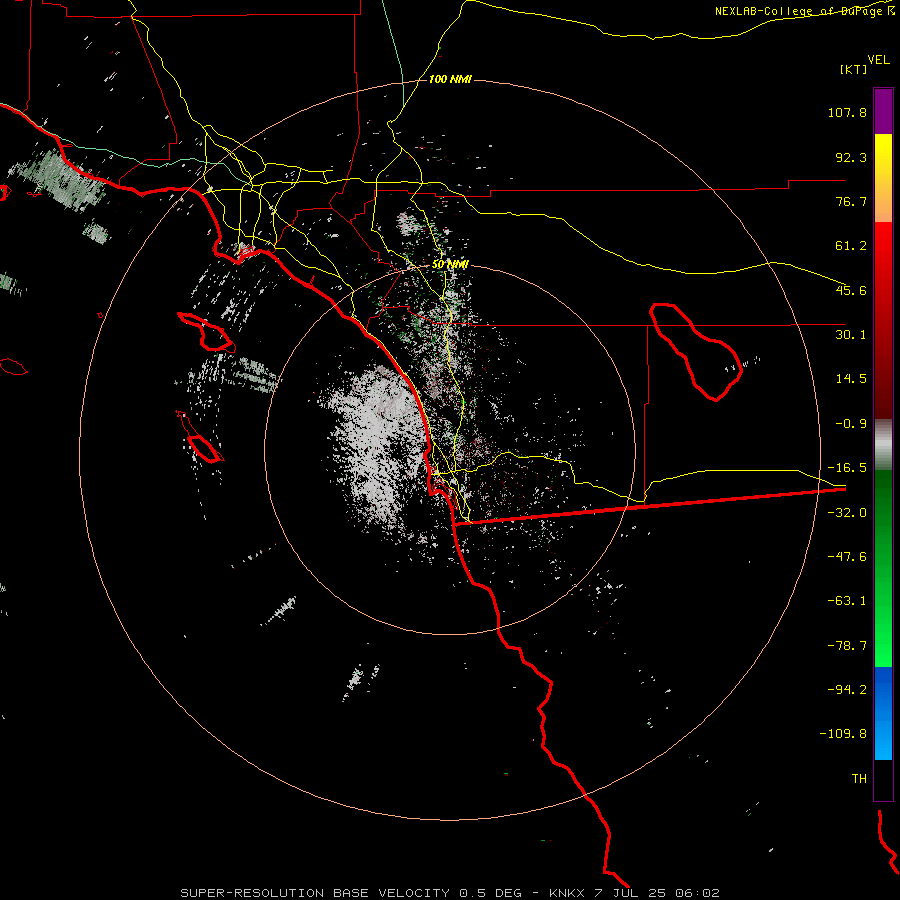Select the 14.5 velocity scale value
Screen dimensions: 900x900
tap(851, 379)
